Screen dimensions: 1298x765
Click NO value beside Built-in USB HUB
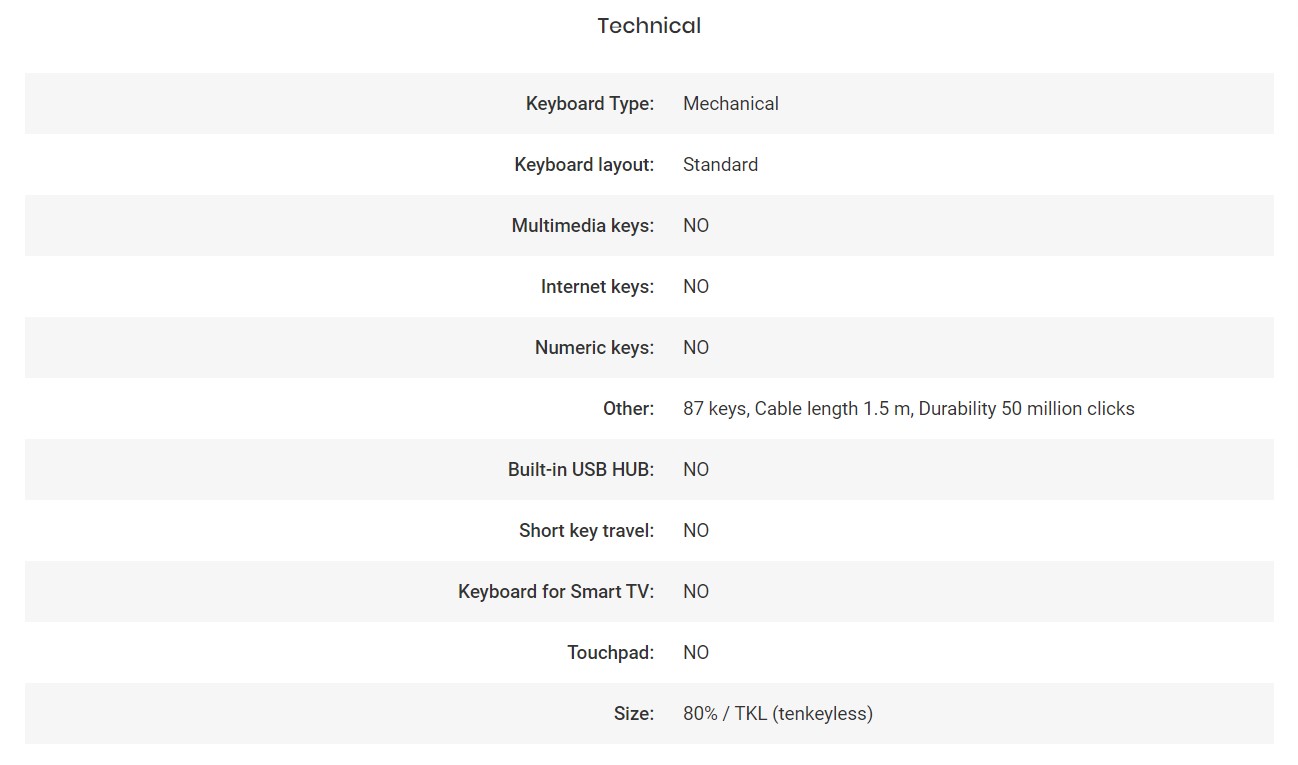click(x=696, y=470)
